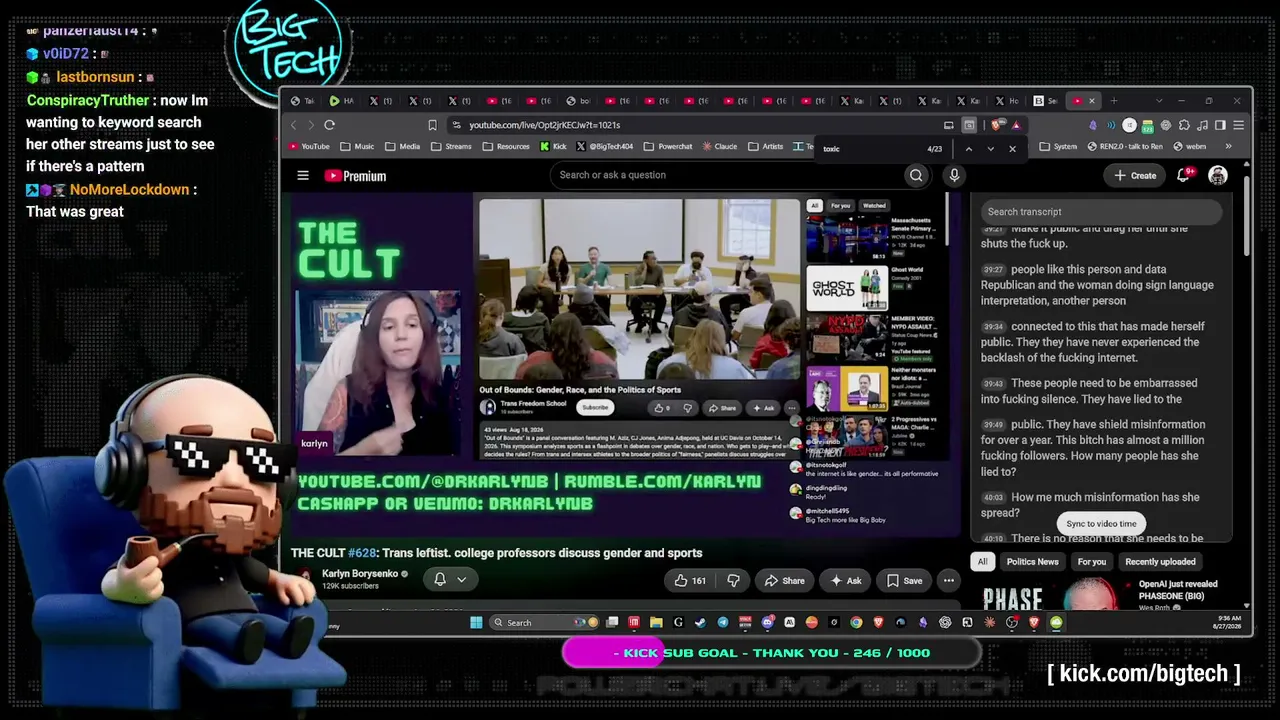This screenshot has height=720, width=1280.
Task: Toggle the notification bell for Karlyn Borysenko
Action: point(439,580)
